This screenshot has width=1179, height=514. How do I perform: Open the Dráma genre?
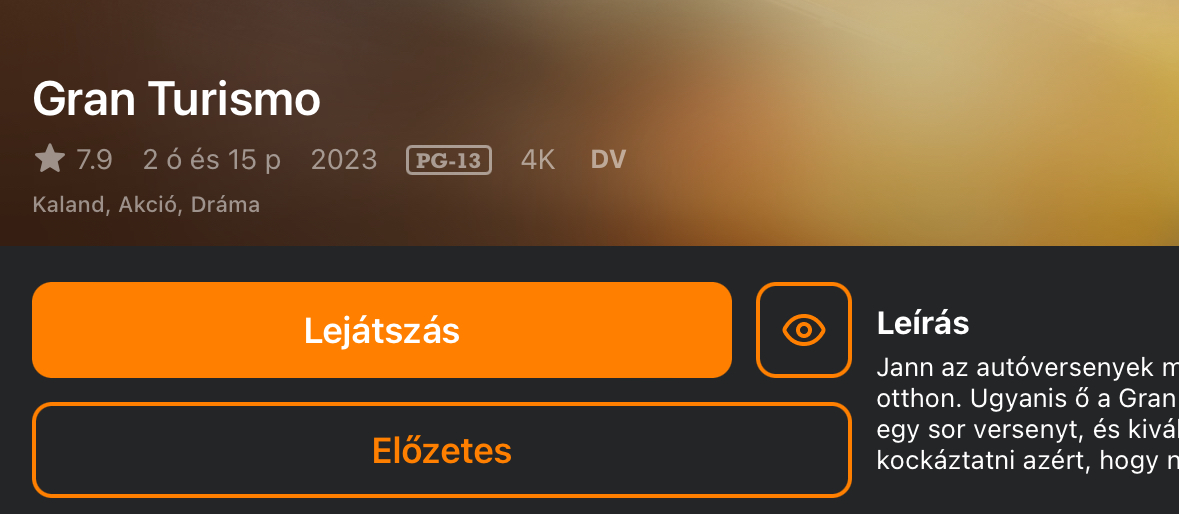click(x=226, y=205)
